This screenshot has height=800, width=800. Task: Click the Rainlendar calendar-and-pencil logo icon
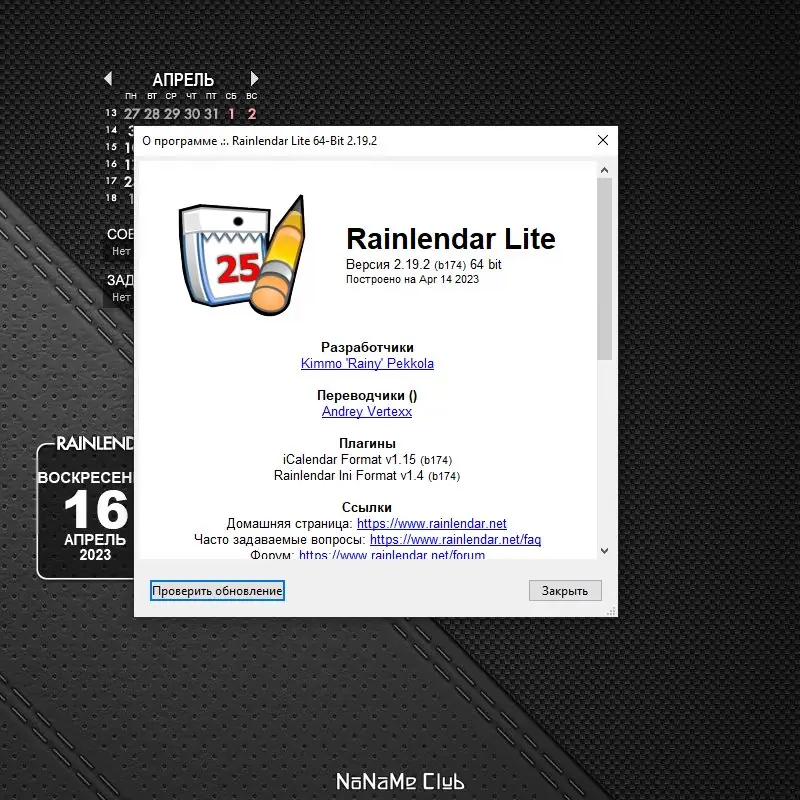point(242,255)
